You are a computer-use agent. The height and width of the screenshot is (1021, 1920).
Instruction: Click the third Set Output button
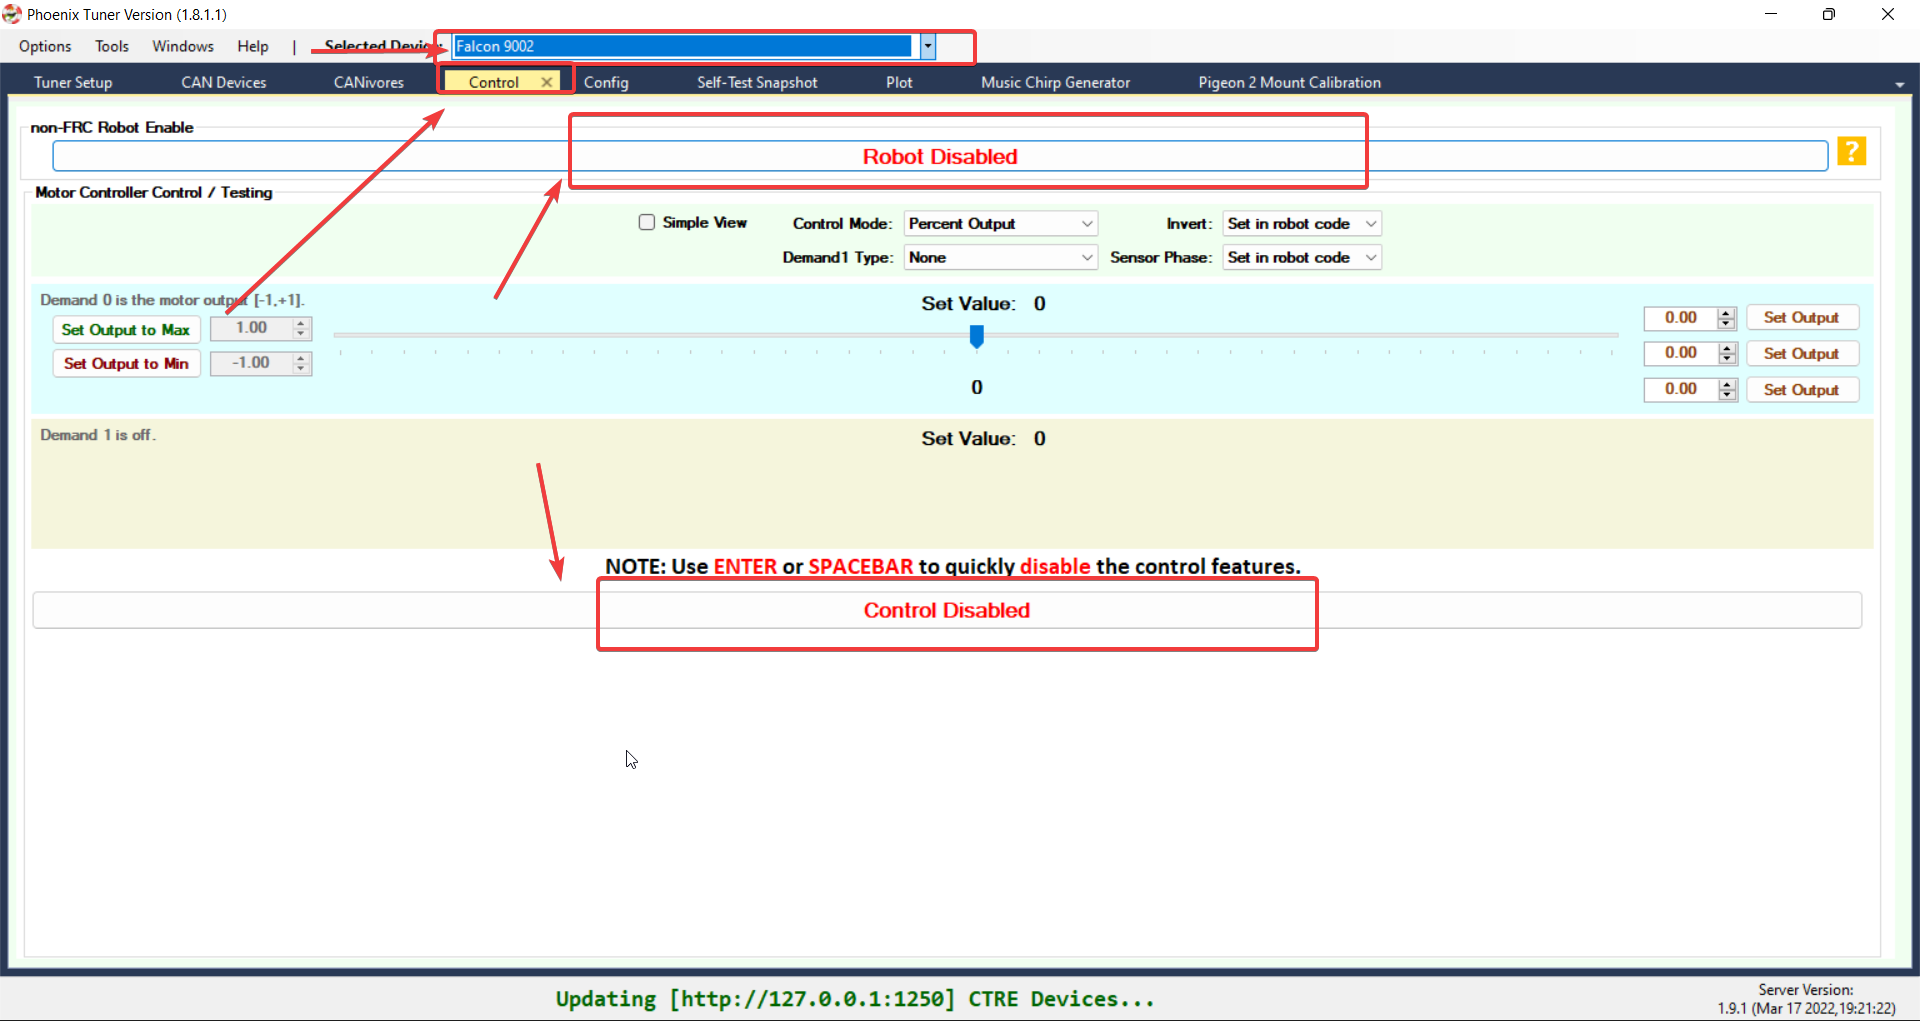point(1802,389)
